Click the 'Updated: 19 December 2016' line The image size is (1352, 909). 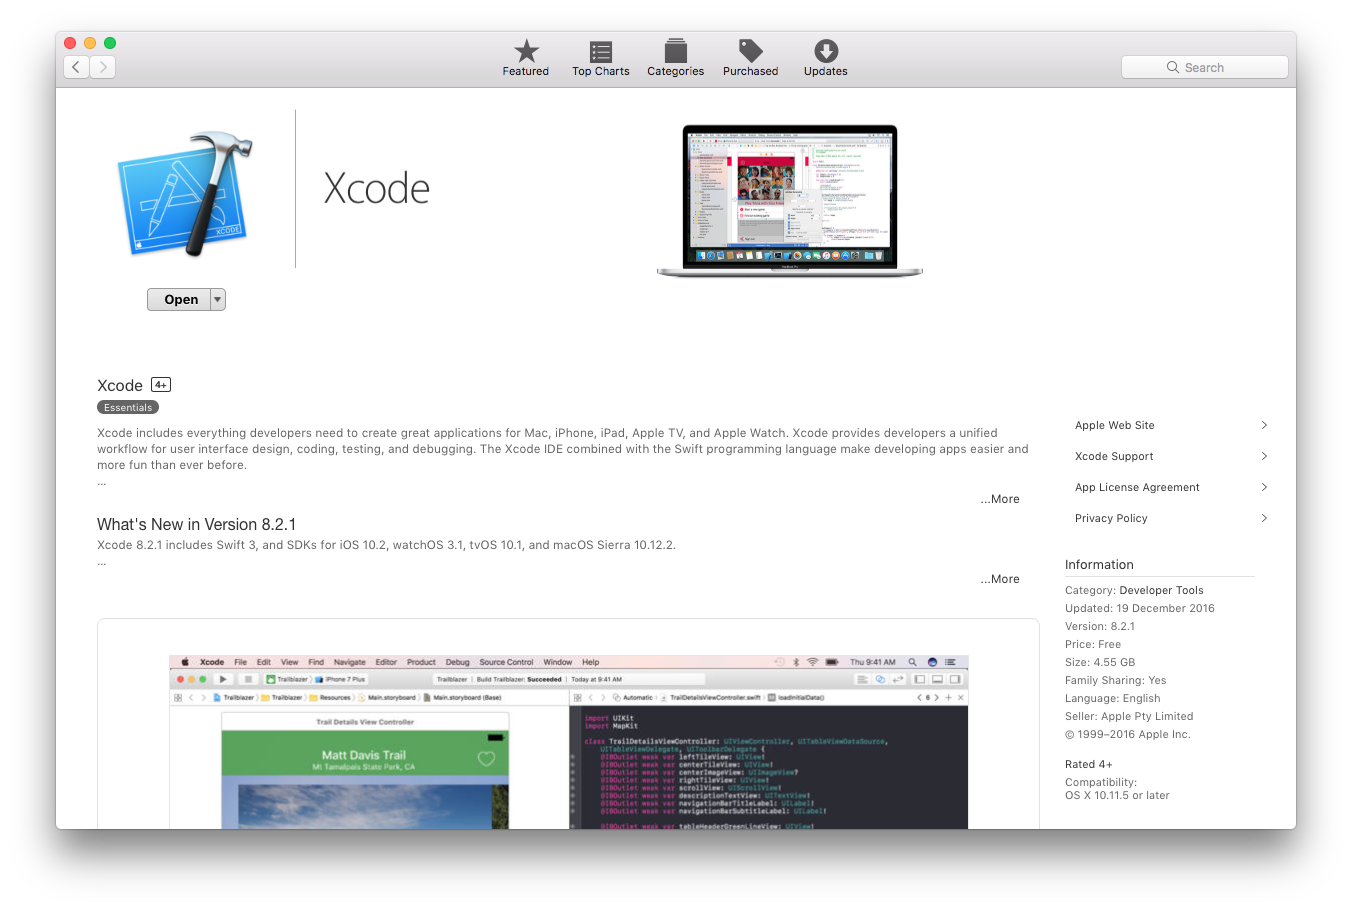(x=1140, y=608)
